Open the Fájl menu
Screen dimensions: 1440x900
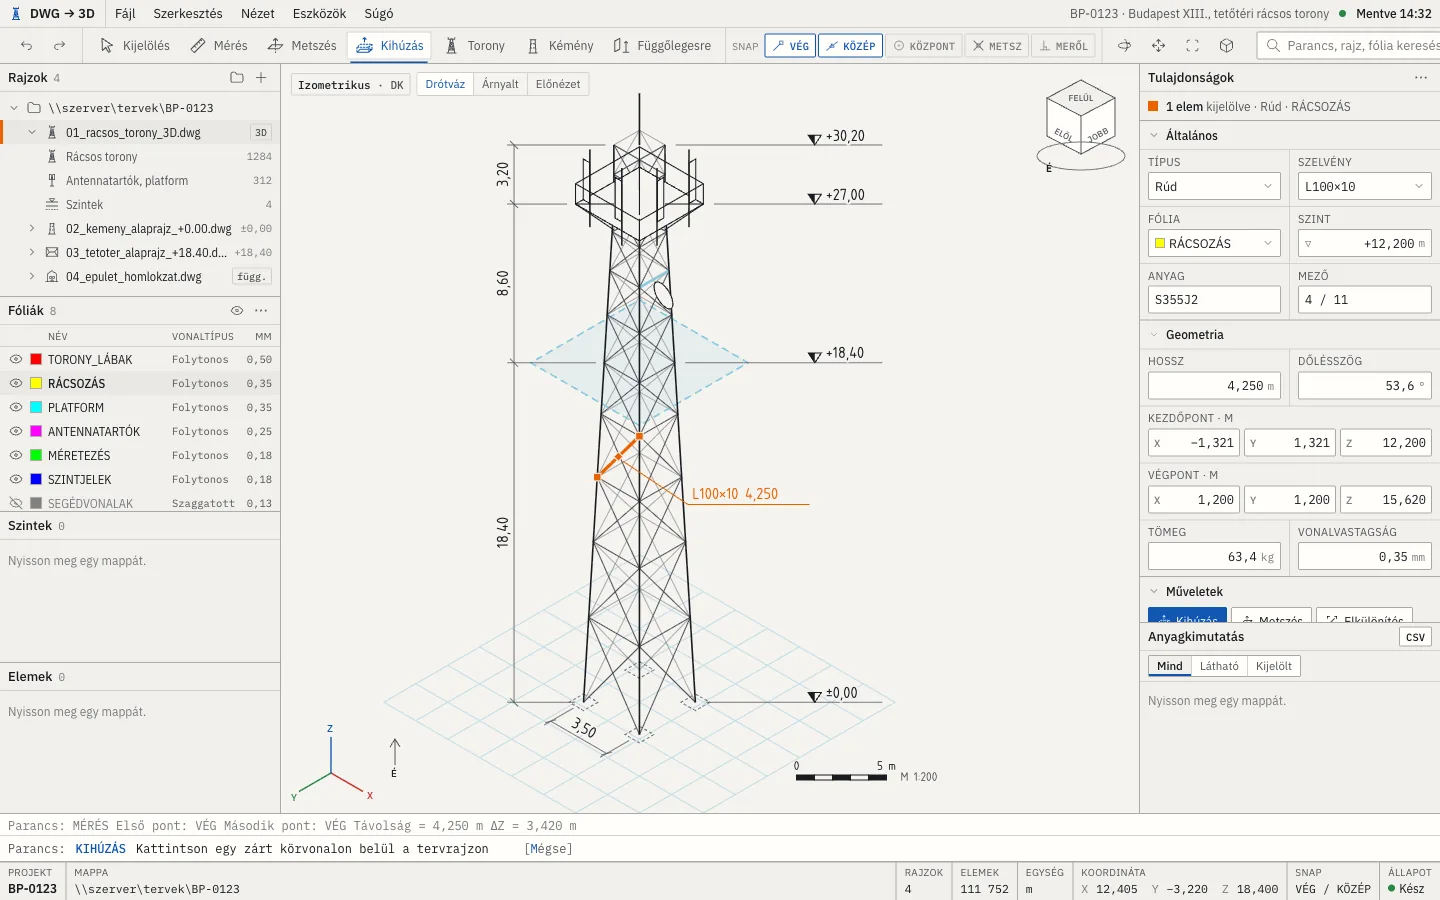[x=125, y=14]
